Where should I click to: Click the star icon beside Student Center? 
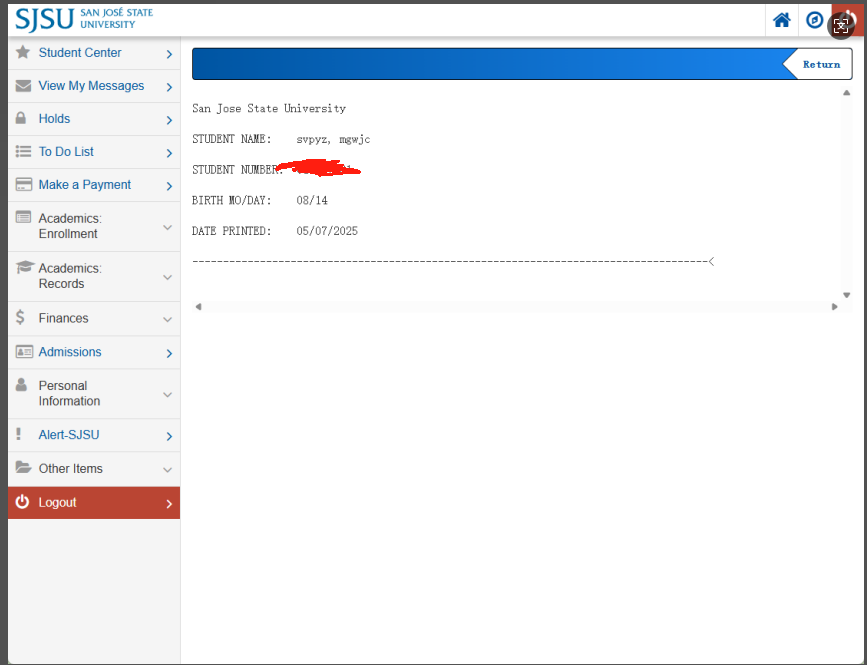coord(23,52)
